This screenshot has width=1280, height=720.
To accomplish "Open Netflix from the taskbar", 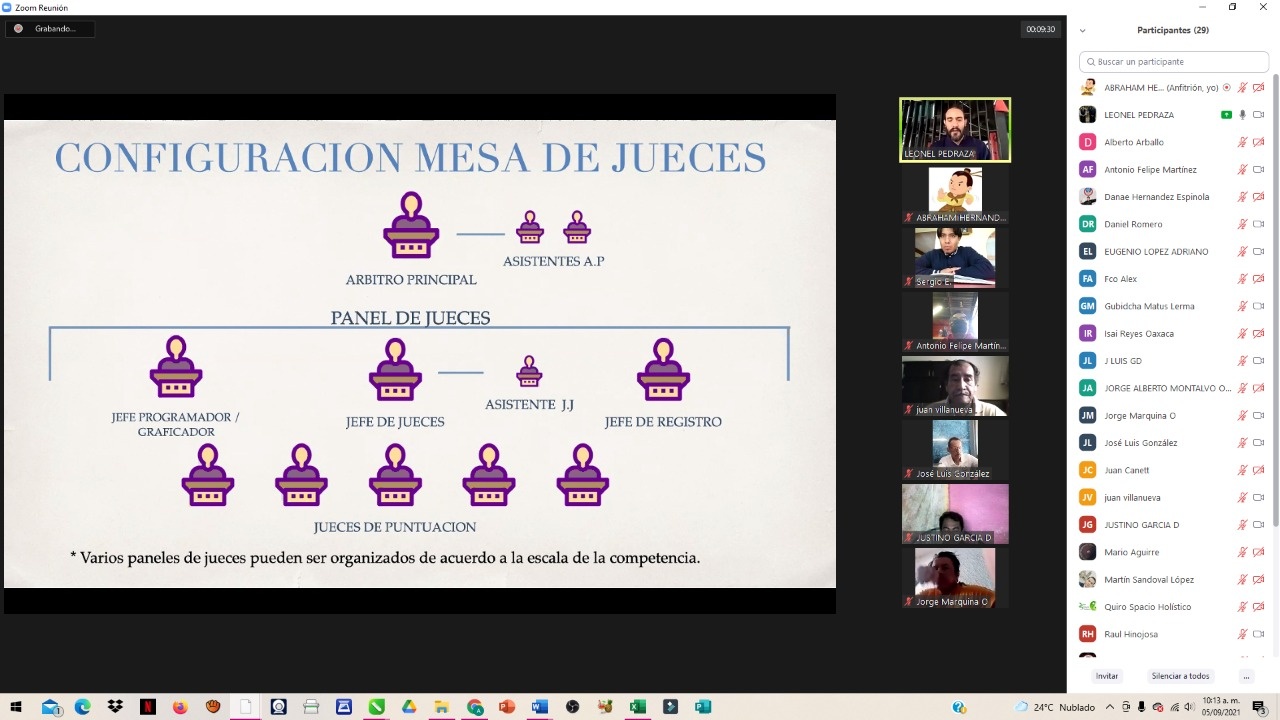I will click(x=148, y=707).
